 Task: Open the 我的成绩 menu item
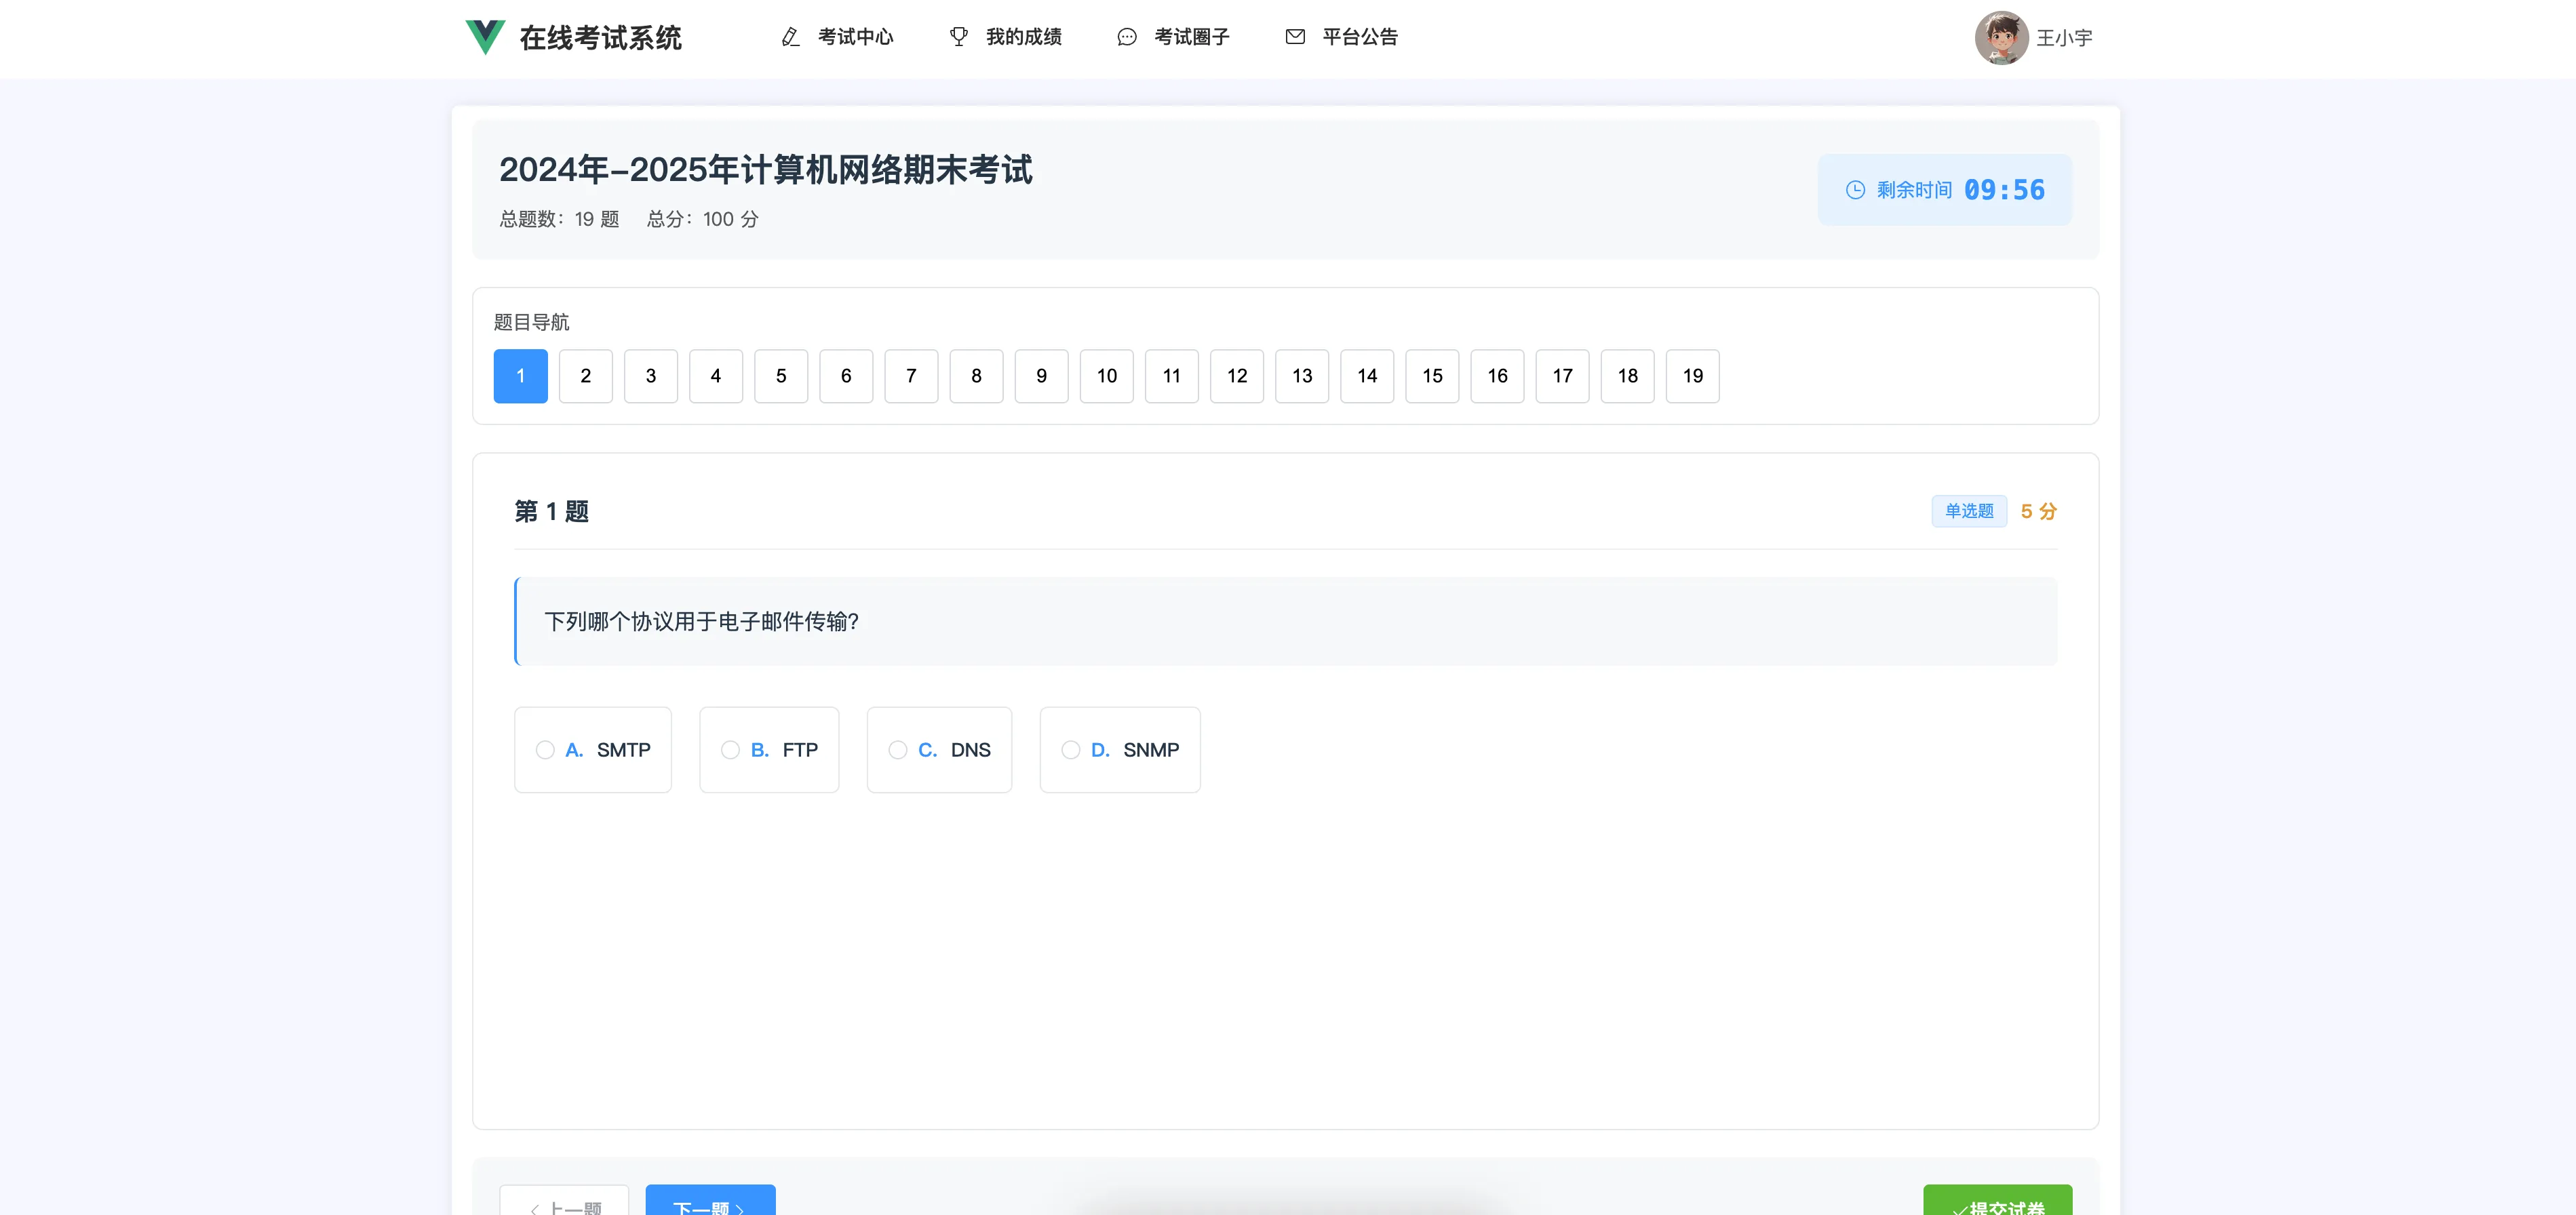pos(1023,37)
